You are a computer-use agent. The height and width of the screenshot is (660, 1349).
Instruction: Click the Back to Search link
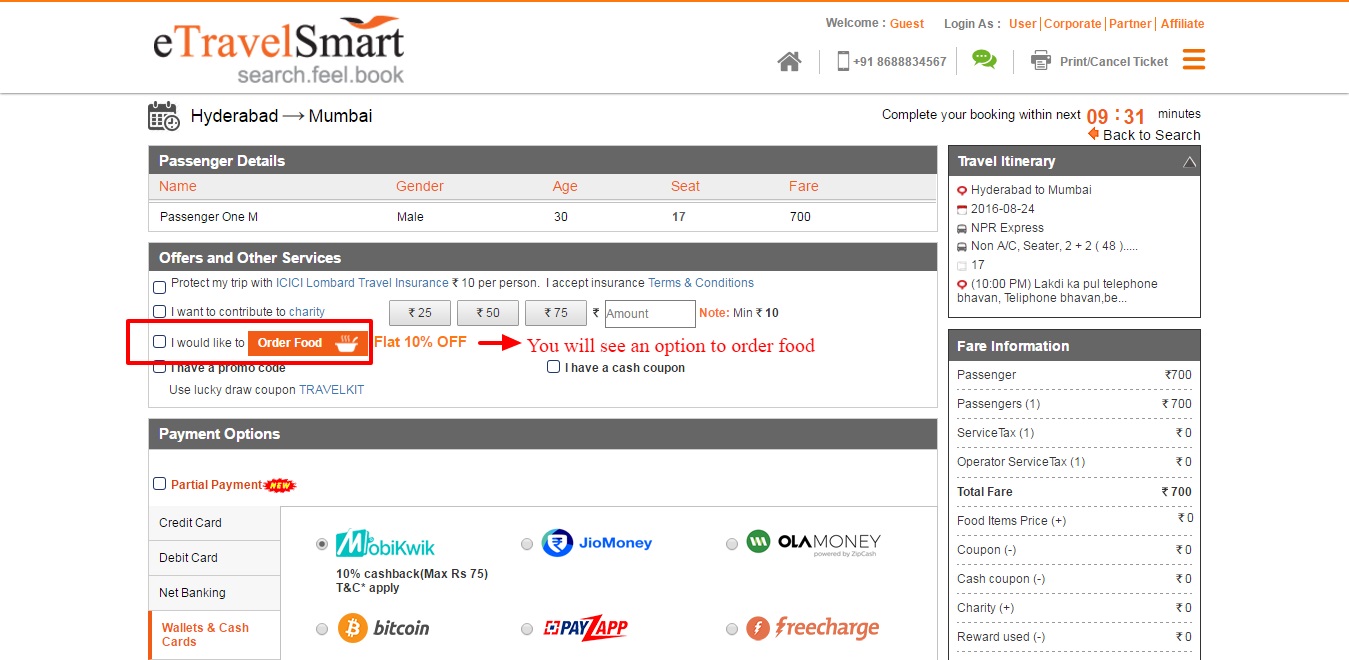coord(1150,135)
